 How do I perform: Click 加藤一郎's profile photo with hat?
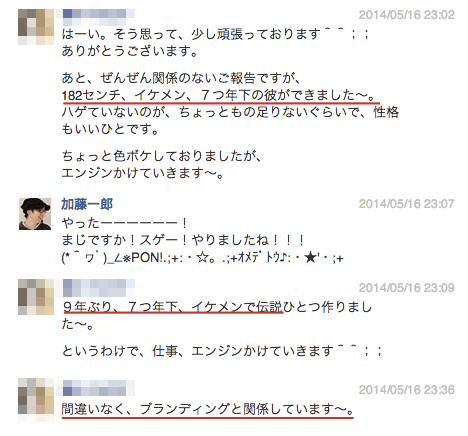(x=35, y=214)
